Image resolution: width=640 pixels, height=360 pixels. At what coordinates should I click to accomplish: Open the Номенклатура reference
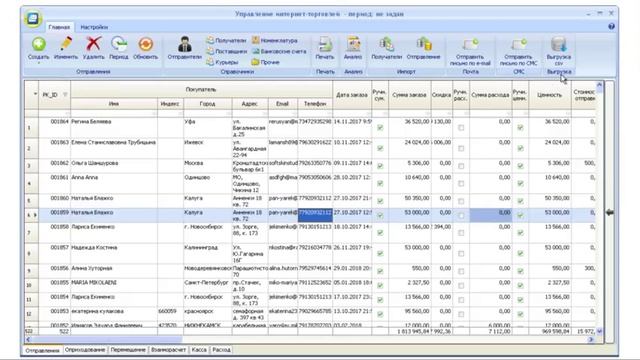pyautogui.click(x=275, y=40)
